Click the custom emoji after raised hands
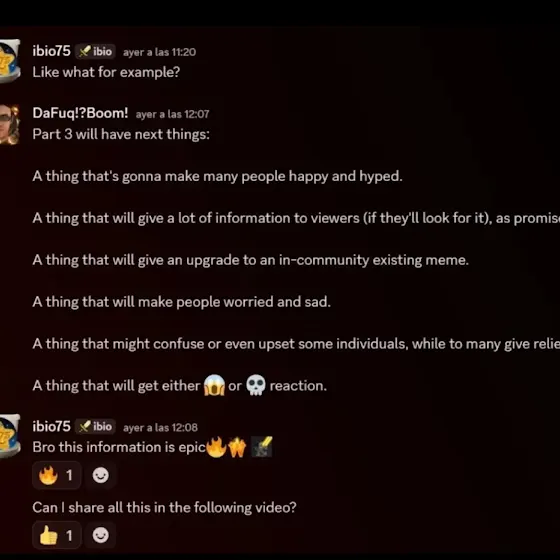Image resolution: width=560 pixels, height=560 pixels. [x=262, y=447]
